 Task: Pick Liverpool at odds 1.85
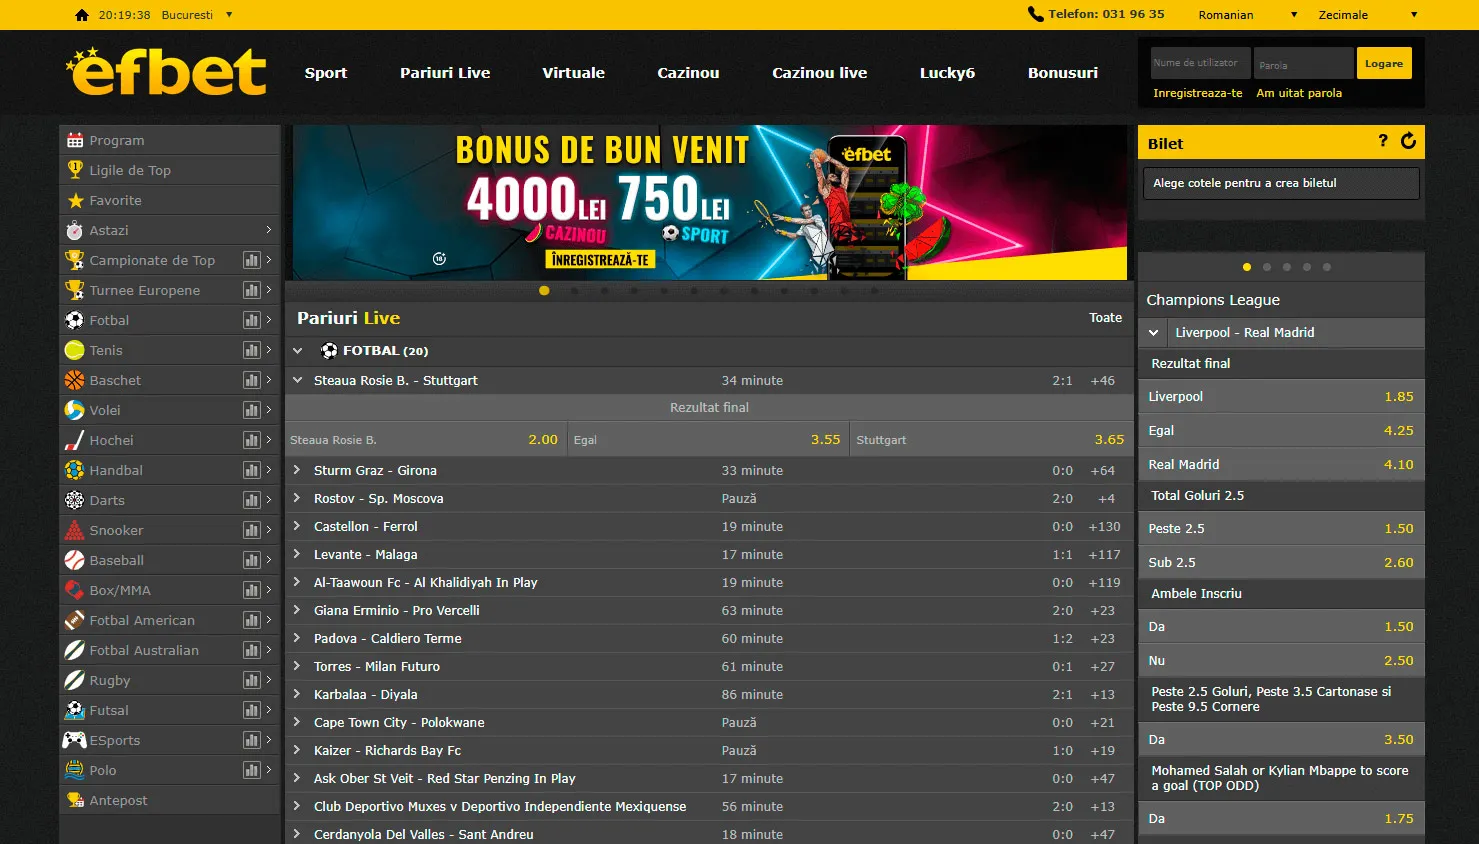(1281, 396)
